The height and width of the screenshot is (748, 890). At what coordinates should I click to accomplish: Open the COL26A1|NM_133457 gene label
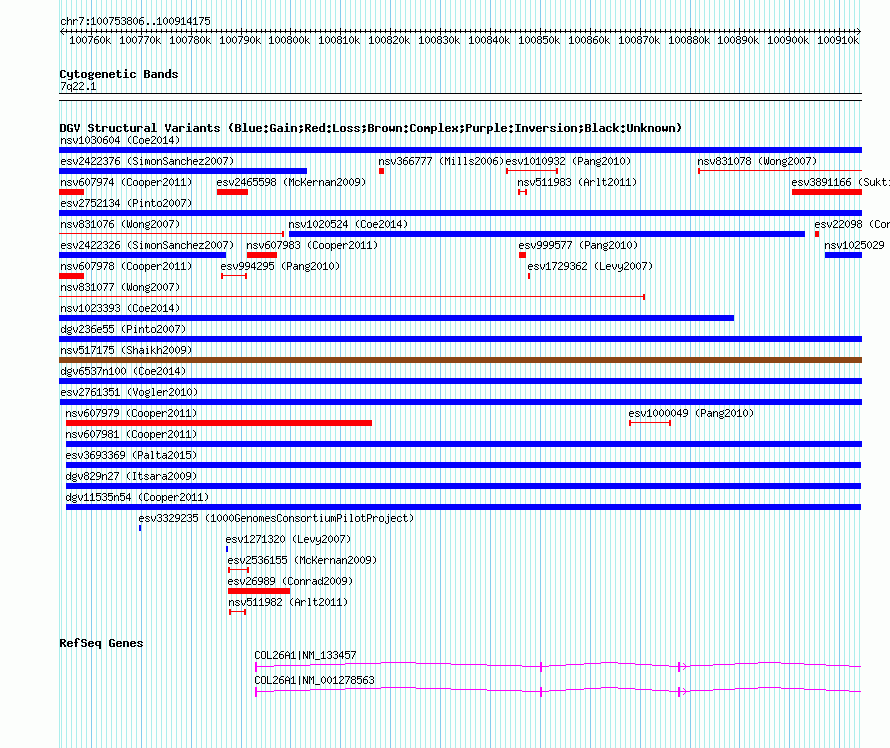[x=305, y=655]
